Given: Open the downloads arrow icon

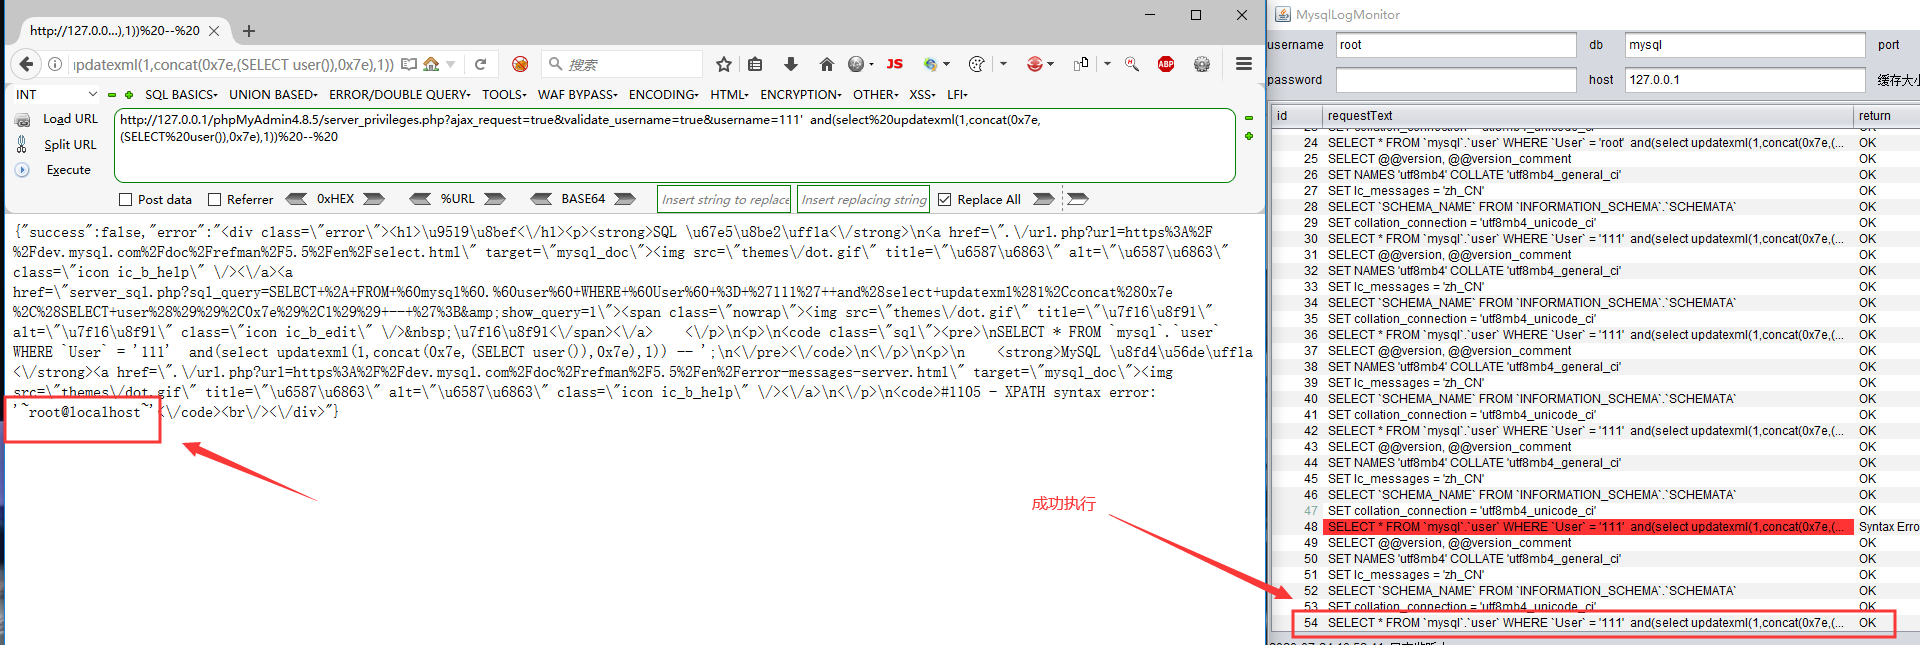Looking at the screenshot, I should (x=791, y=64).
